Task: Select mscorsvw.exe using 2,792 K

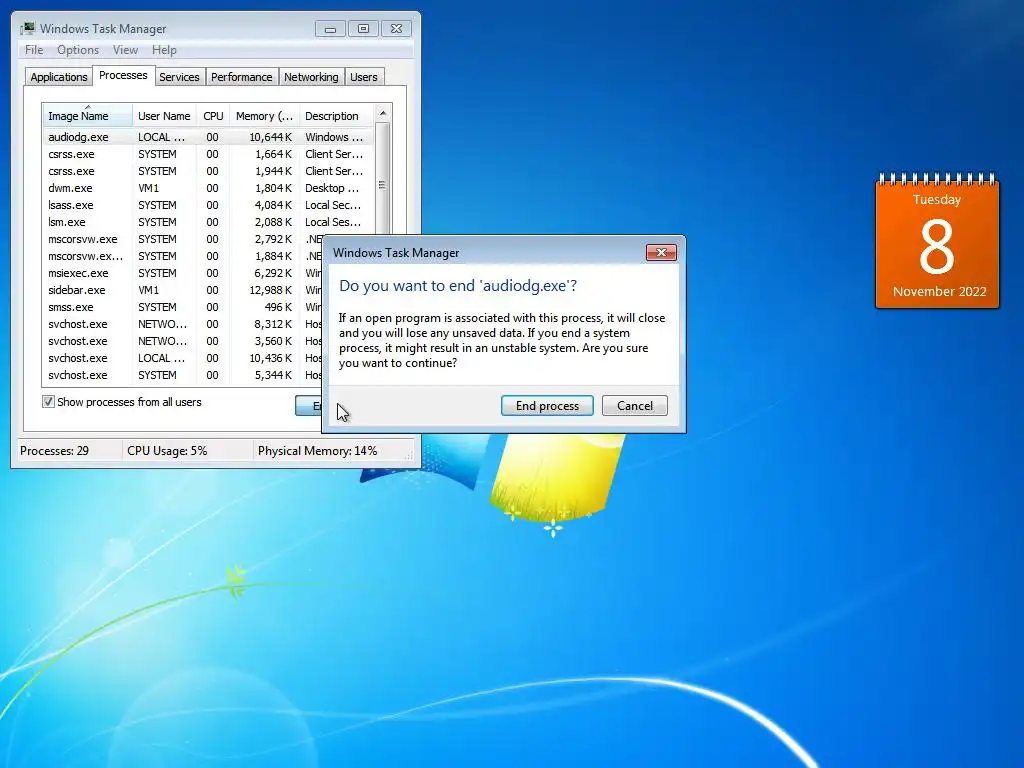Action: coord(182,239)
